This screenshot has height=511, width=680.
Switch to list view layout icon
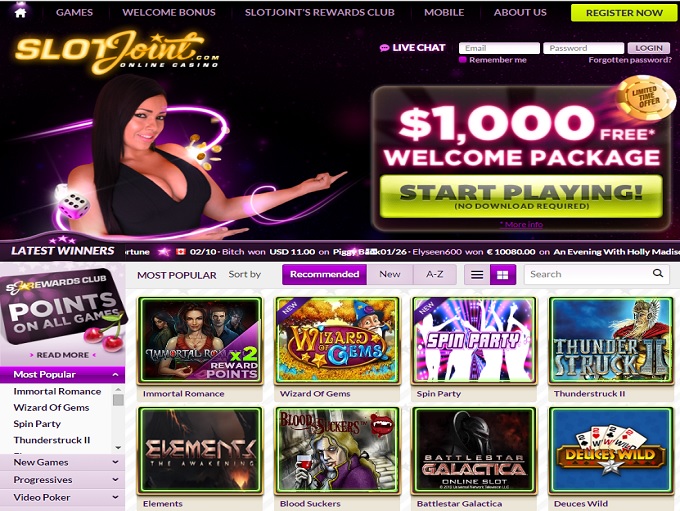click(477, 275)
